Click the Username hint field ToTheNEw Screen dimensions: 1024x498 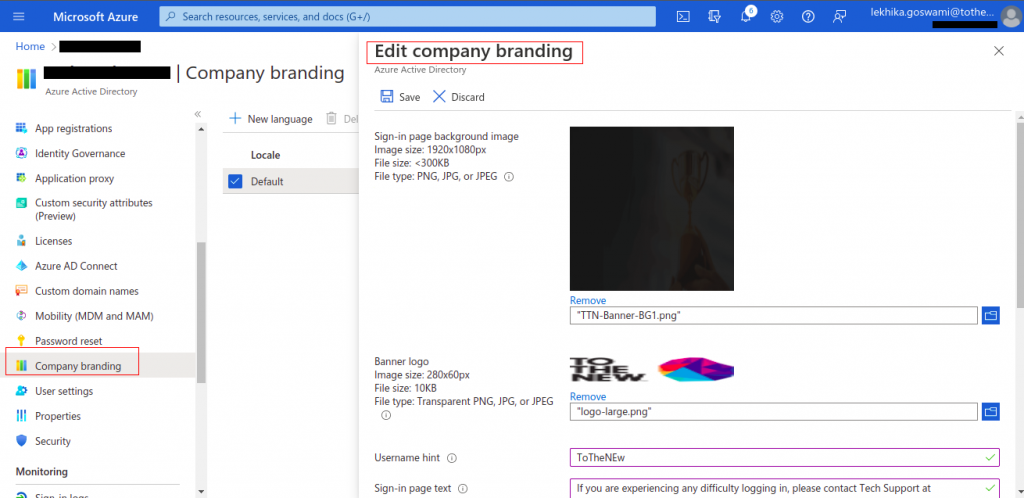click(x=784, y=458)
